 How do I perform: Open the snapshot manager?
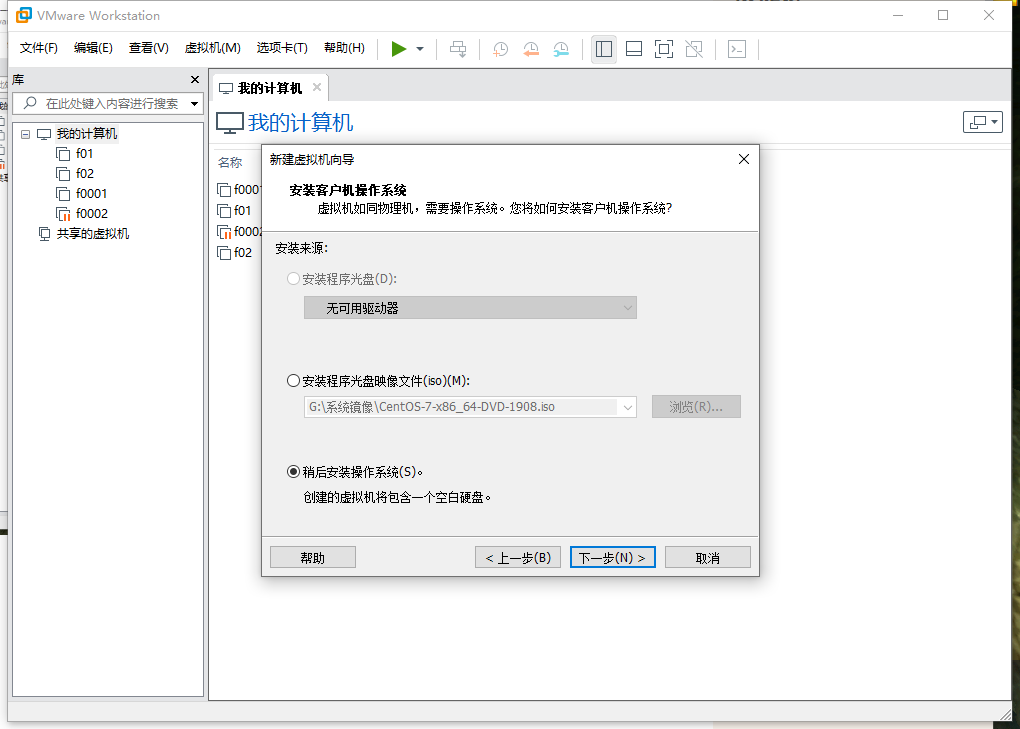click(561, 48)
